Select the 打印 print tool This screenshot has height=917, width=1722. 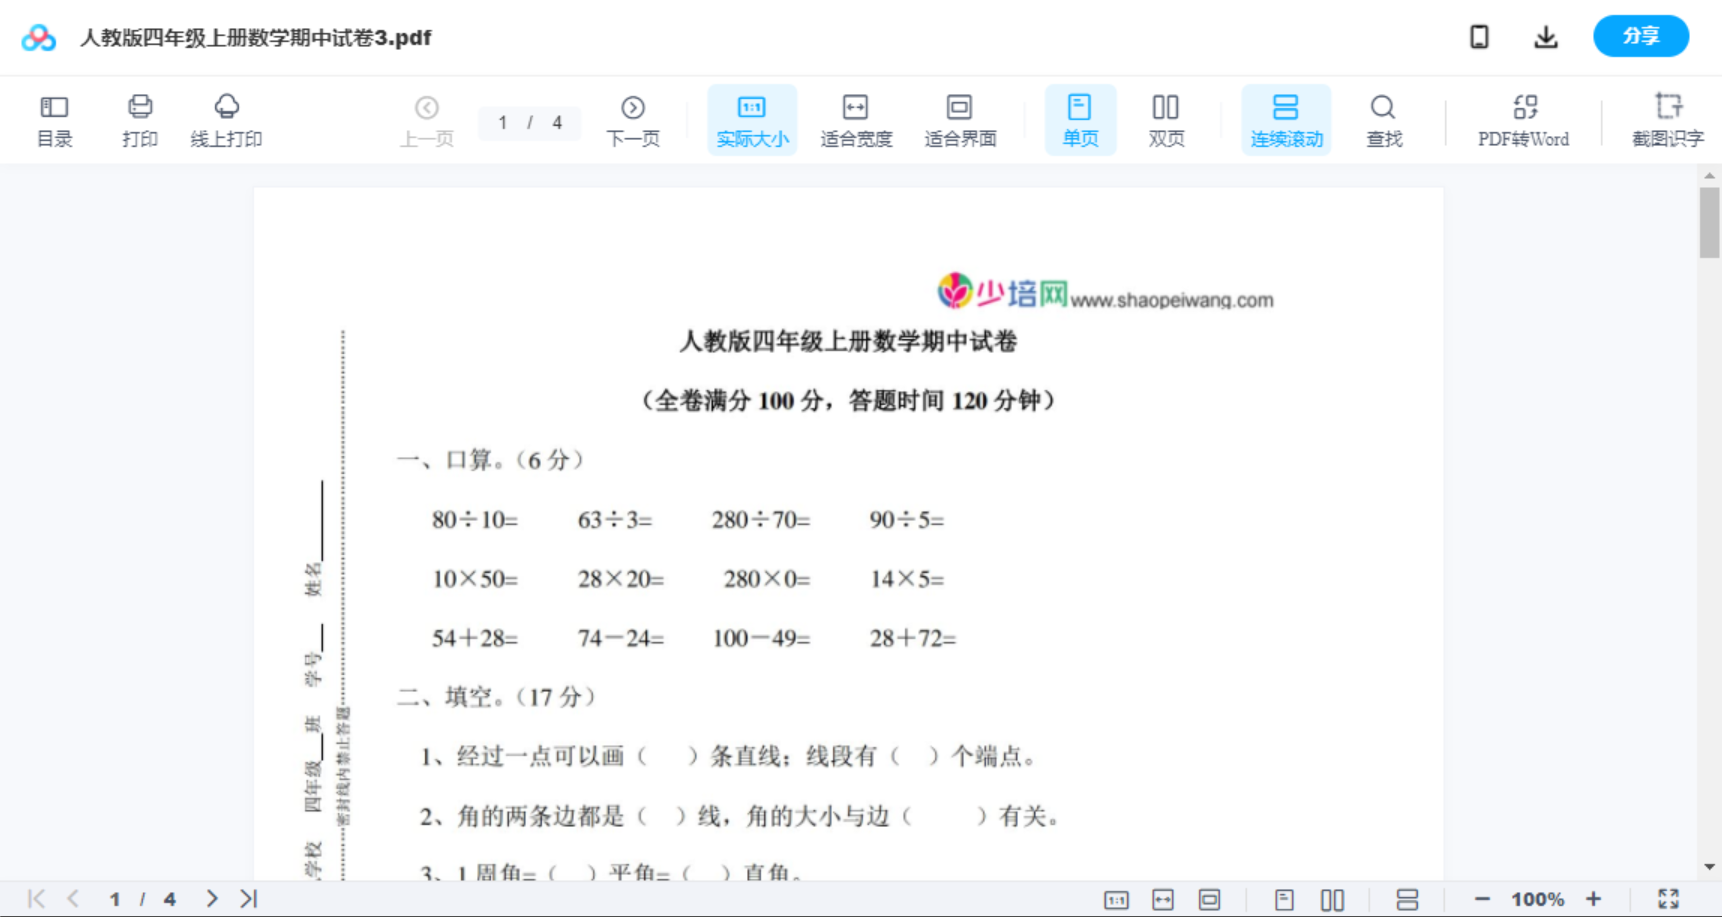tap(140, 119)
